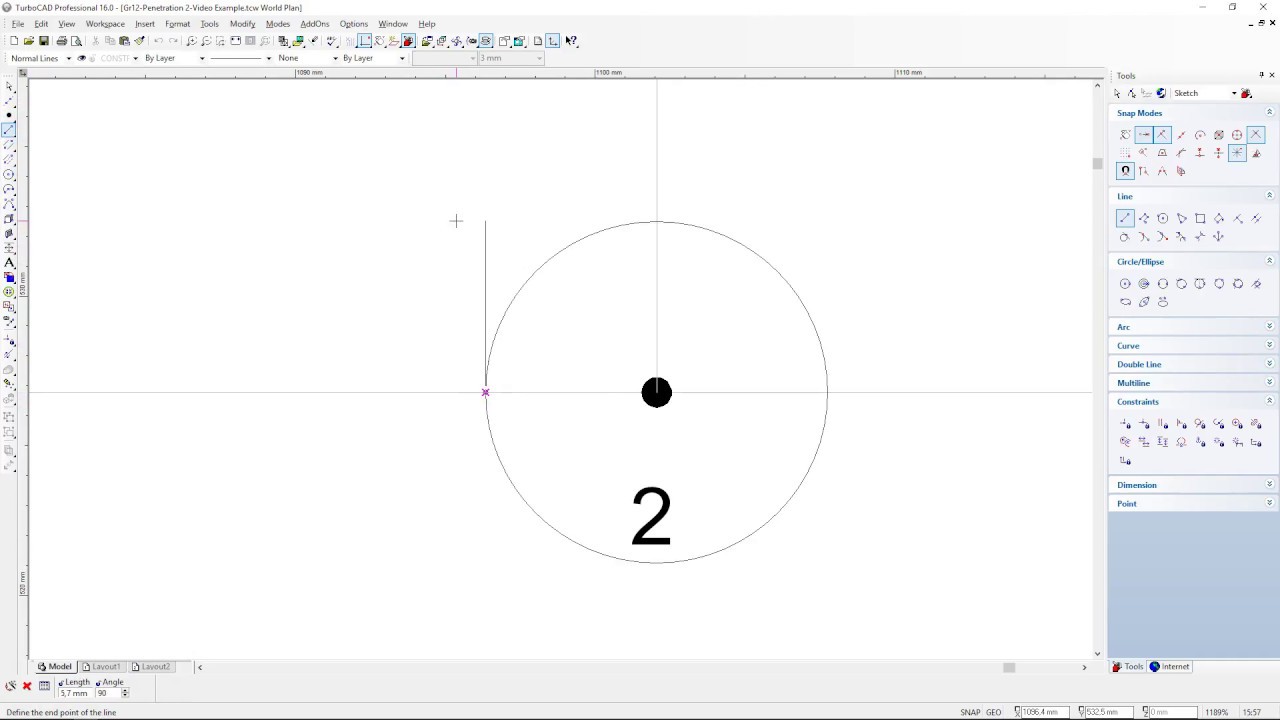
Task: Expand the Double Line panel
Action: coord(1269,364)
